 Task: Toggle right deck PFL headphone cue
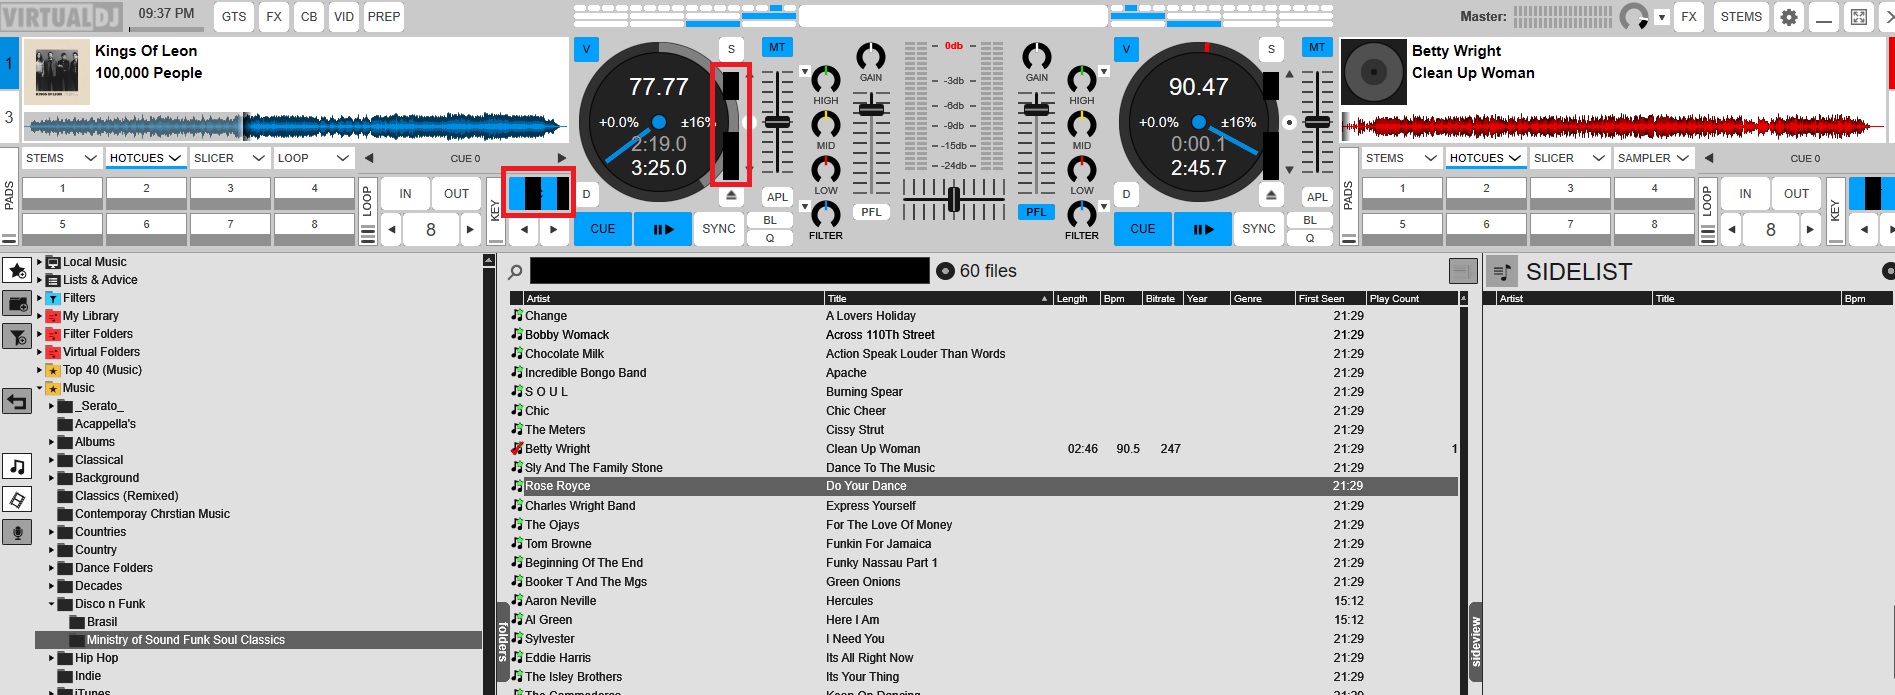[x=1037, y=212]
